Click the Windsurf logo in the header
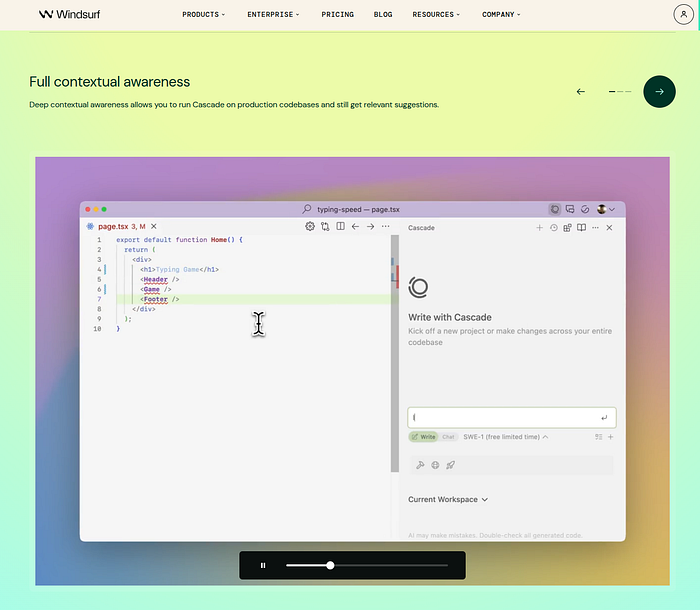The width and height of the screenshot is (700, 610). coord(70,15)
